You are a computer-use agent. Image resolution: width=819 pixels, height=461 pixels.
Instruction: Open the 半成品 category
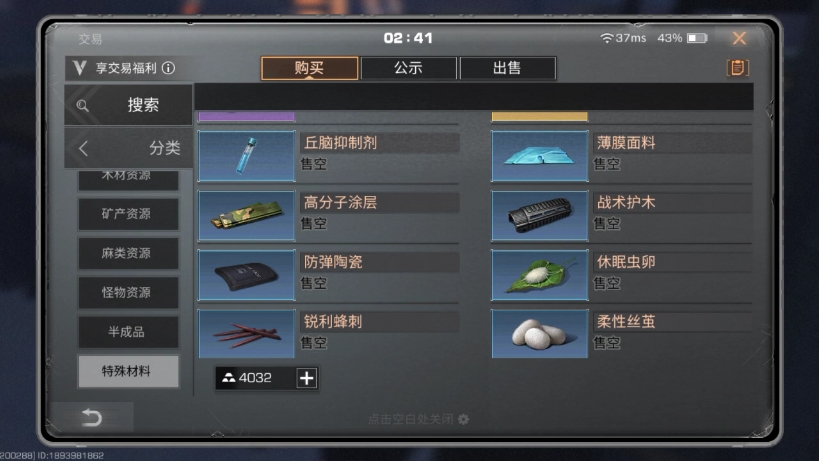point(128,332)
